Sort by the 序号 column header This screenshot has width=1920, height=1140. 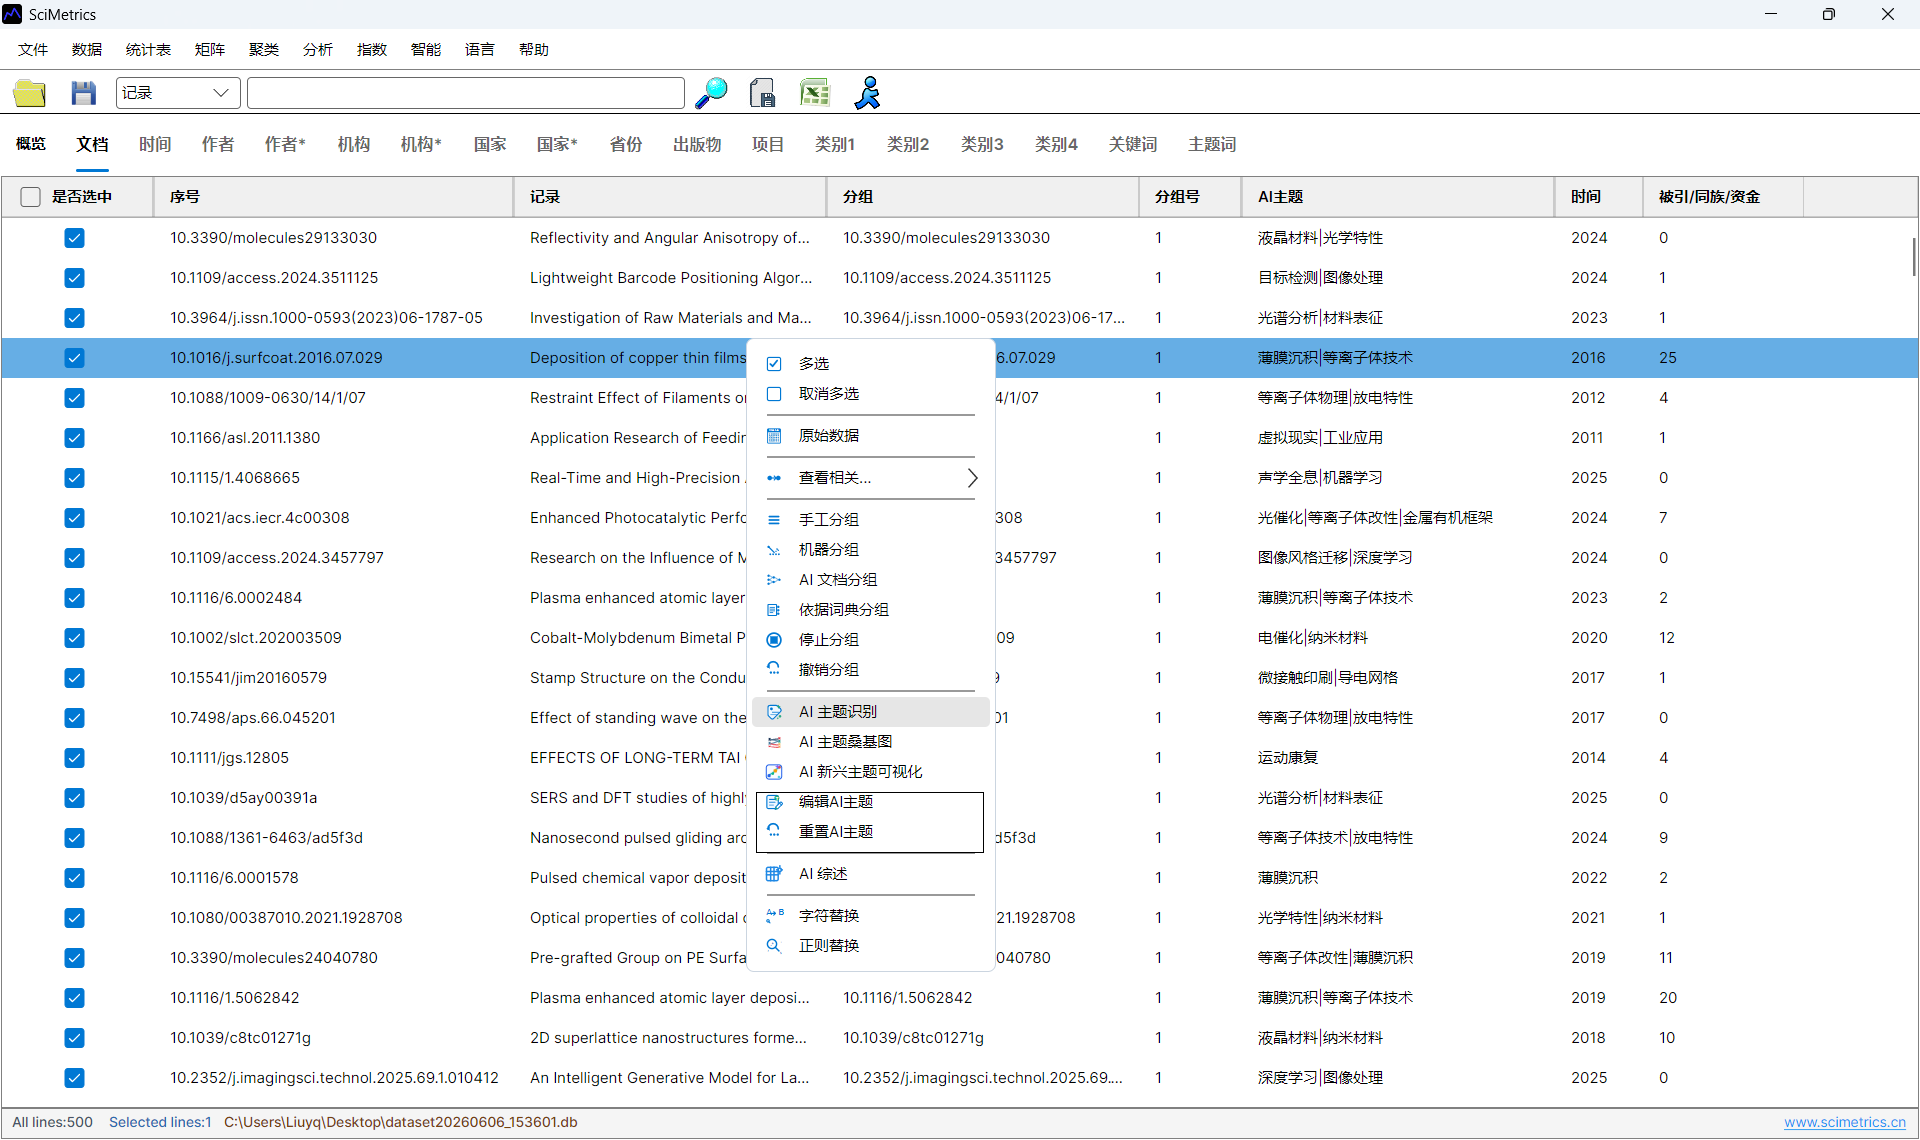[333, 197]
